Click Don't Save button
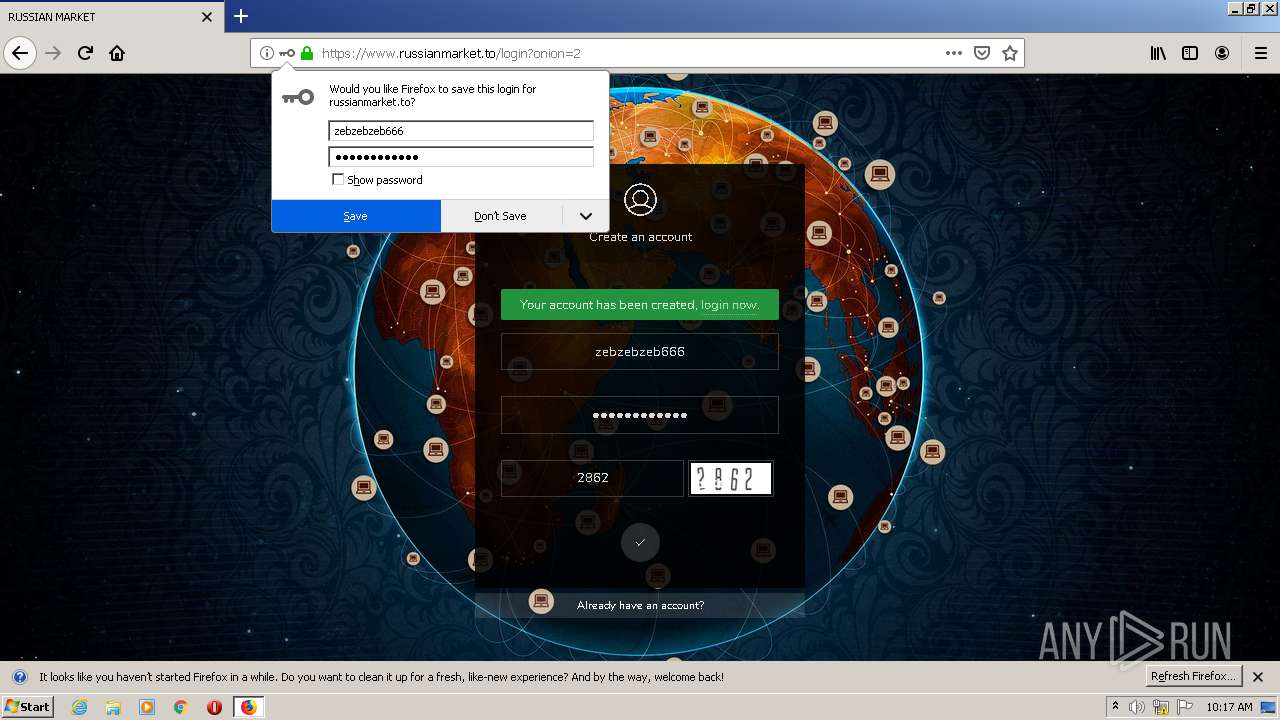 pos(501,216)
